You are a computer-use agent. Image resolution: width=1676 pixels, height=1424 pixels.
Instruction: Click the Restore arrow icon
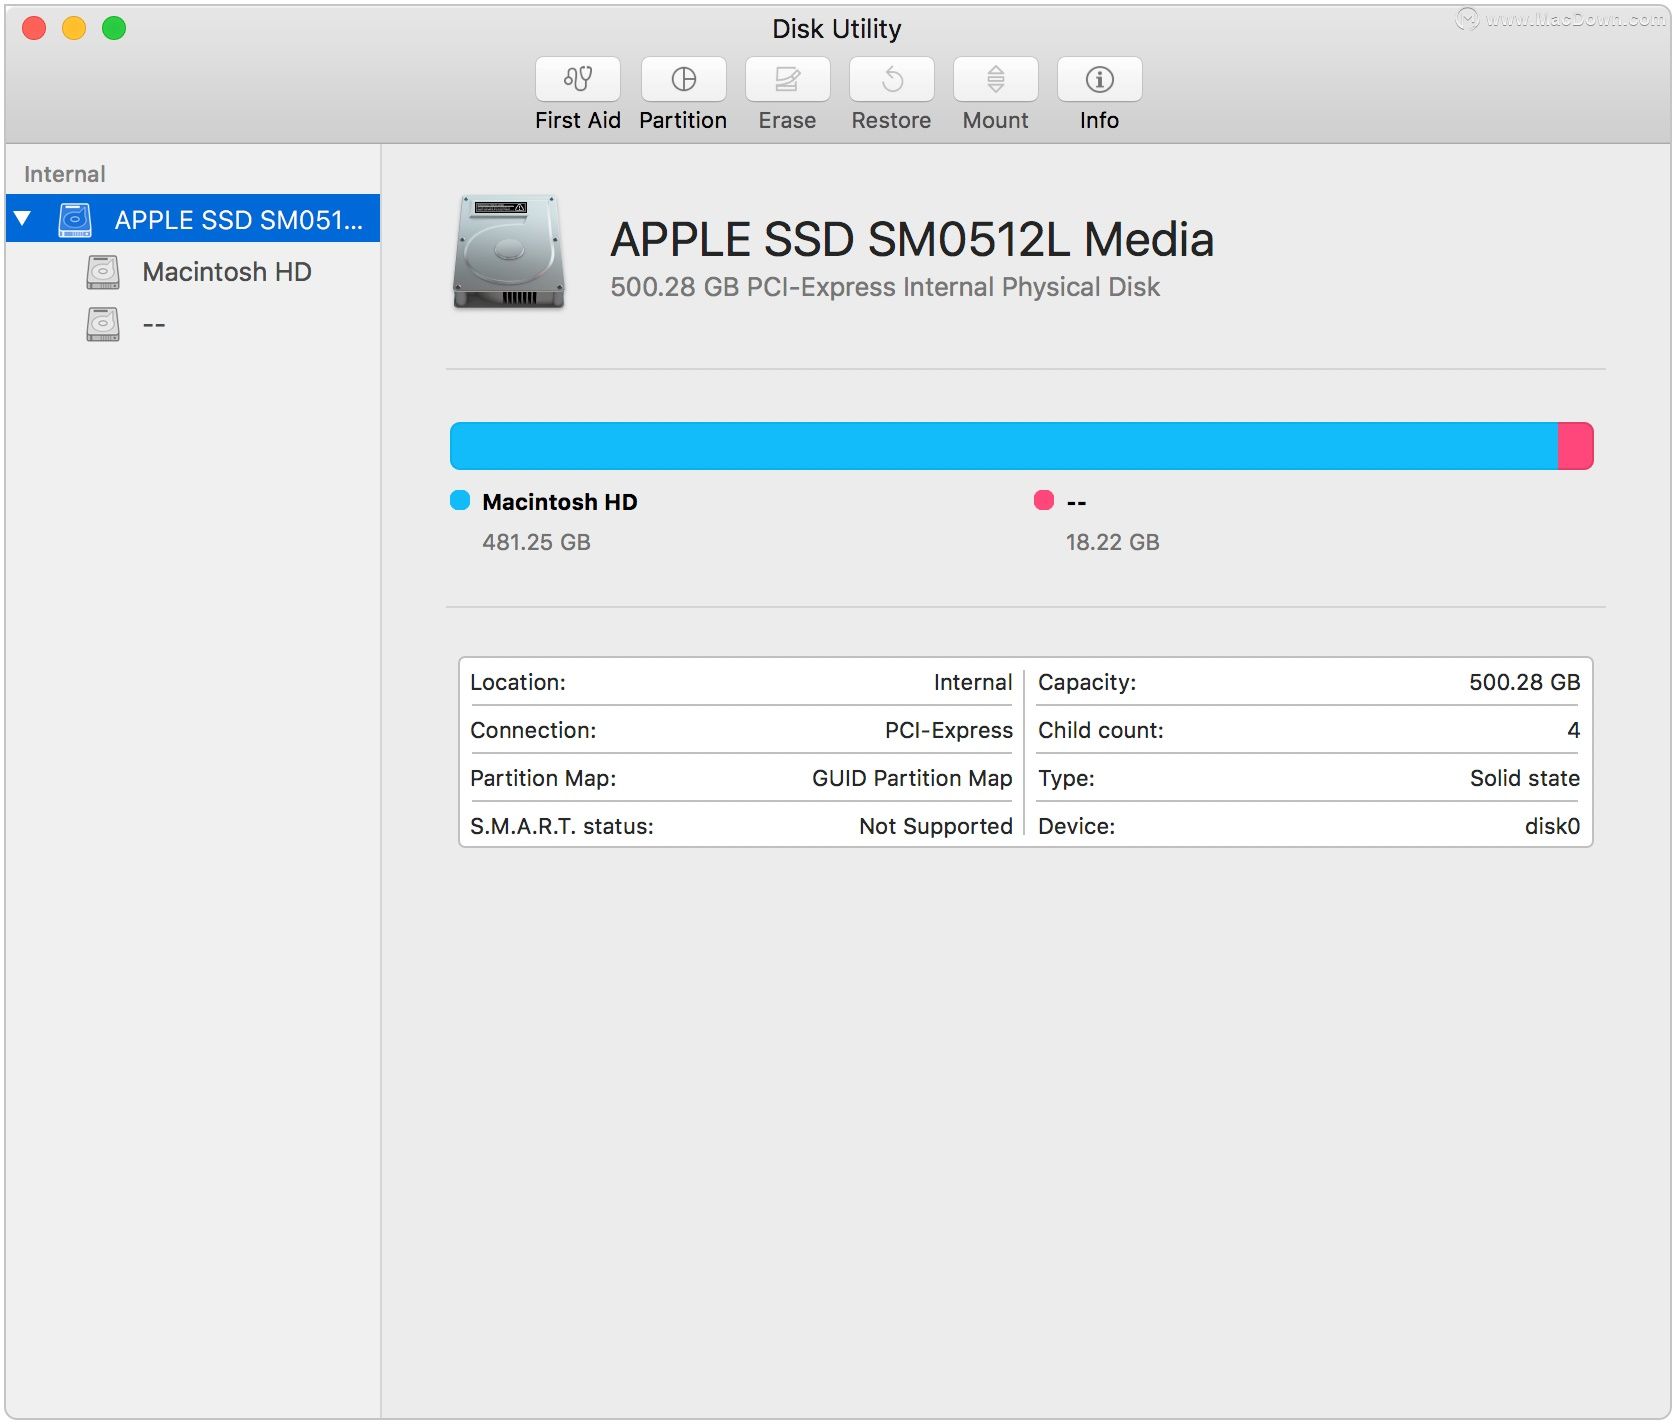[x=891, y=79]
